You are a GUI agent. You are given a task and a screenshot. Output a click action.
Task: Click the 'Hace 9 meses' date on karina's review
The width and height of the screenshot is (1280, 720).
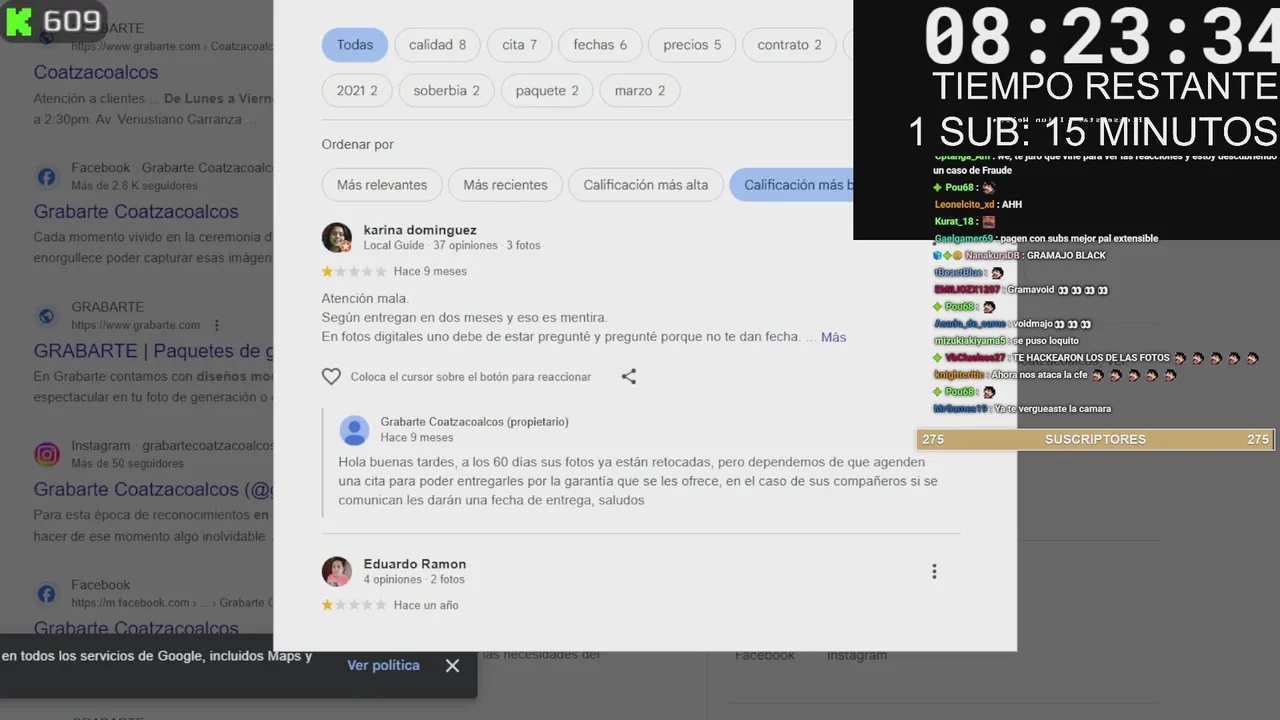430,271
